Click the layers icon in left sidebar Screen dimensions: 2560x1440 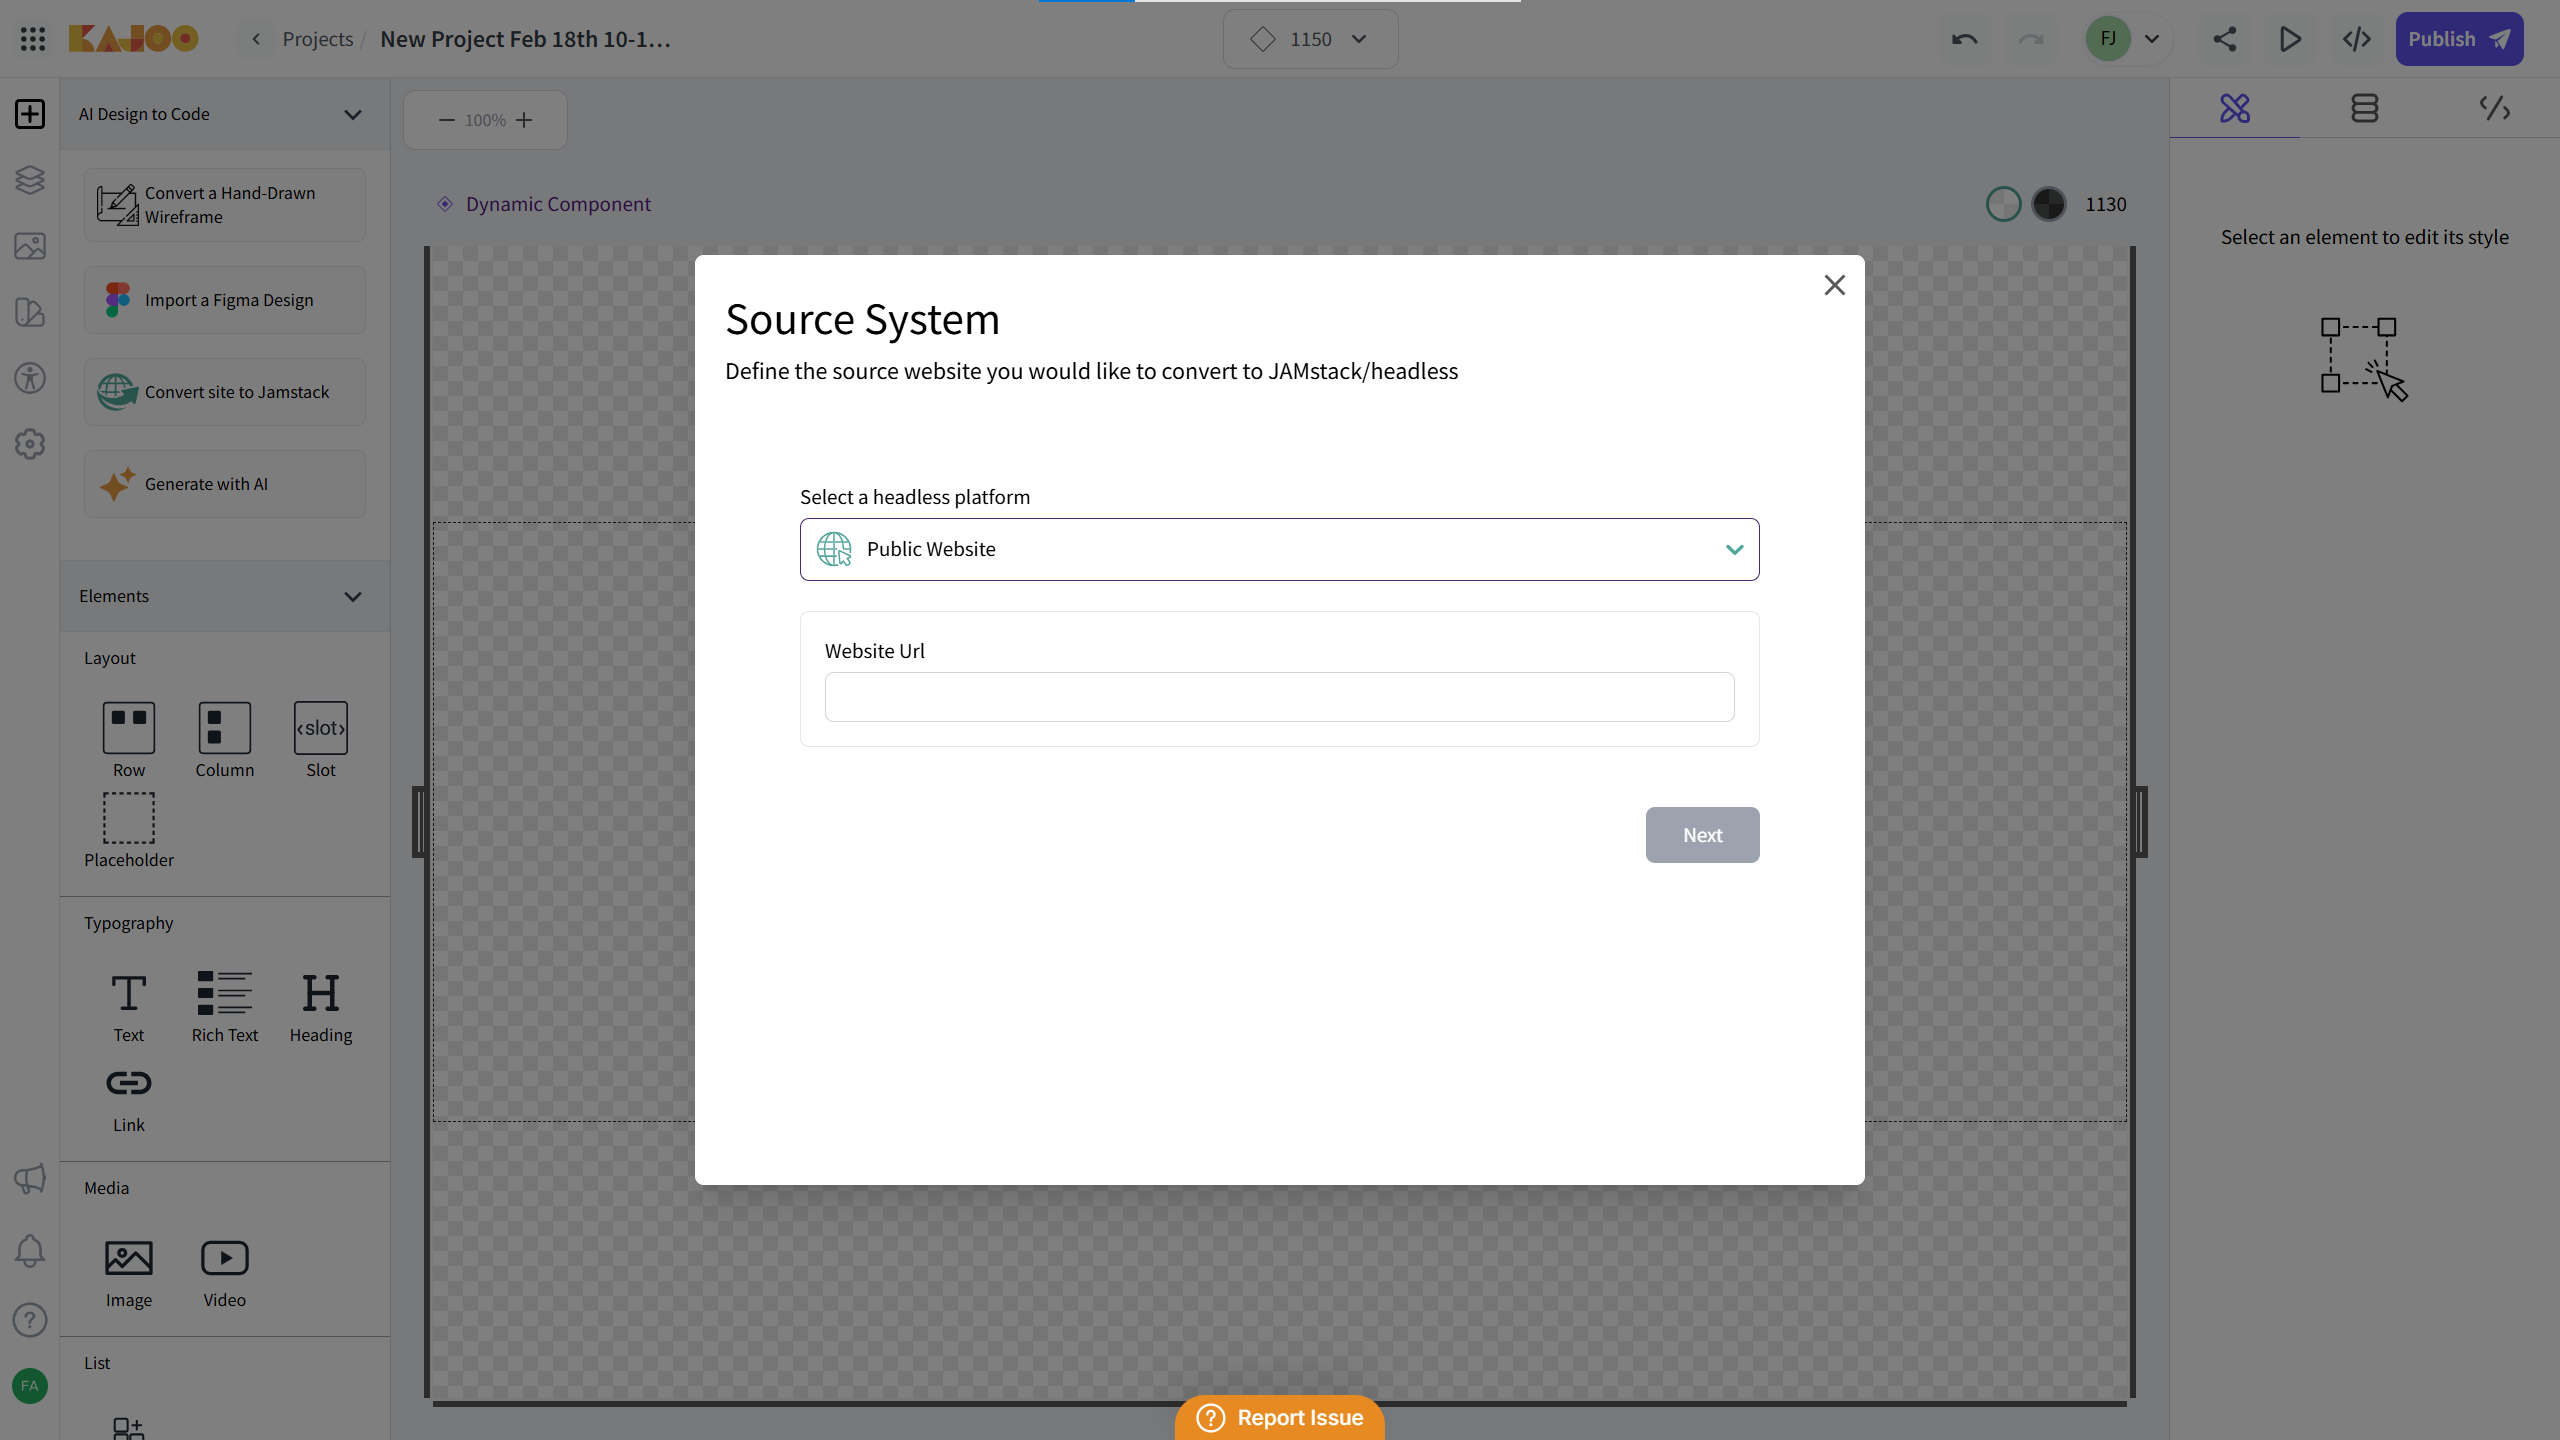click(x=30, y=180)
